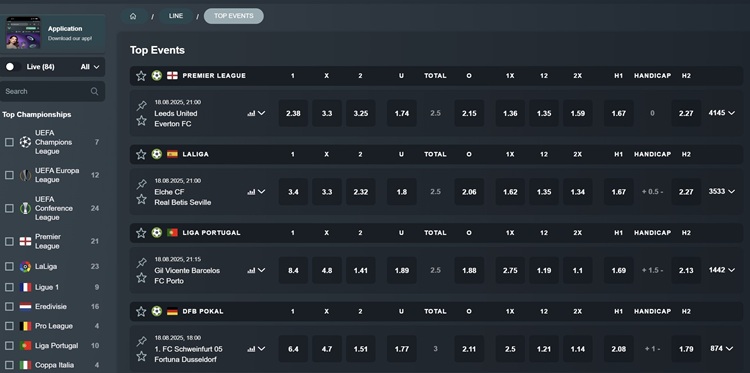Expand 874 more markets for Schweinfurt match

point(722,349)
